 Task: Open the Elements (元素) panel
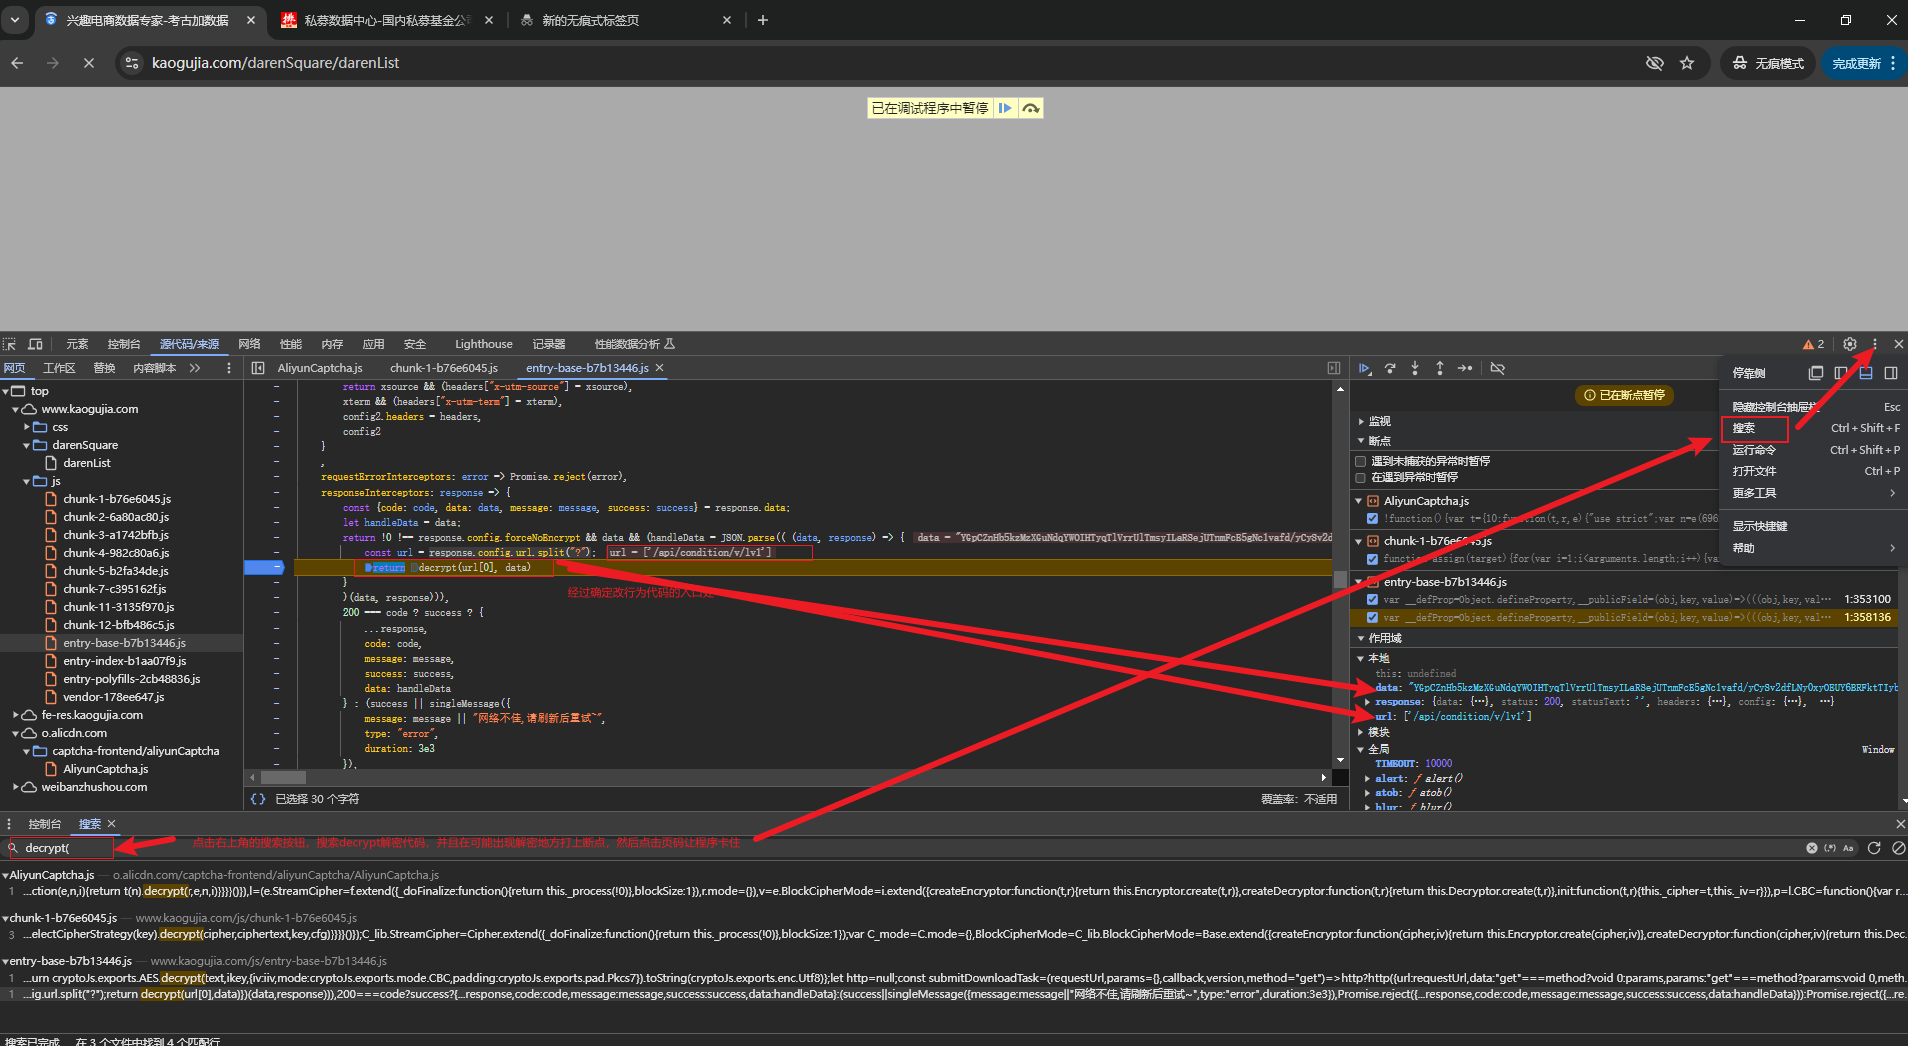(77, 344)
